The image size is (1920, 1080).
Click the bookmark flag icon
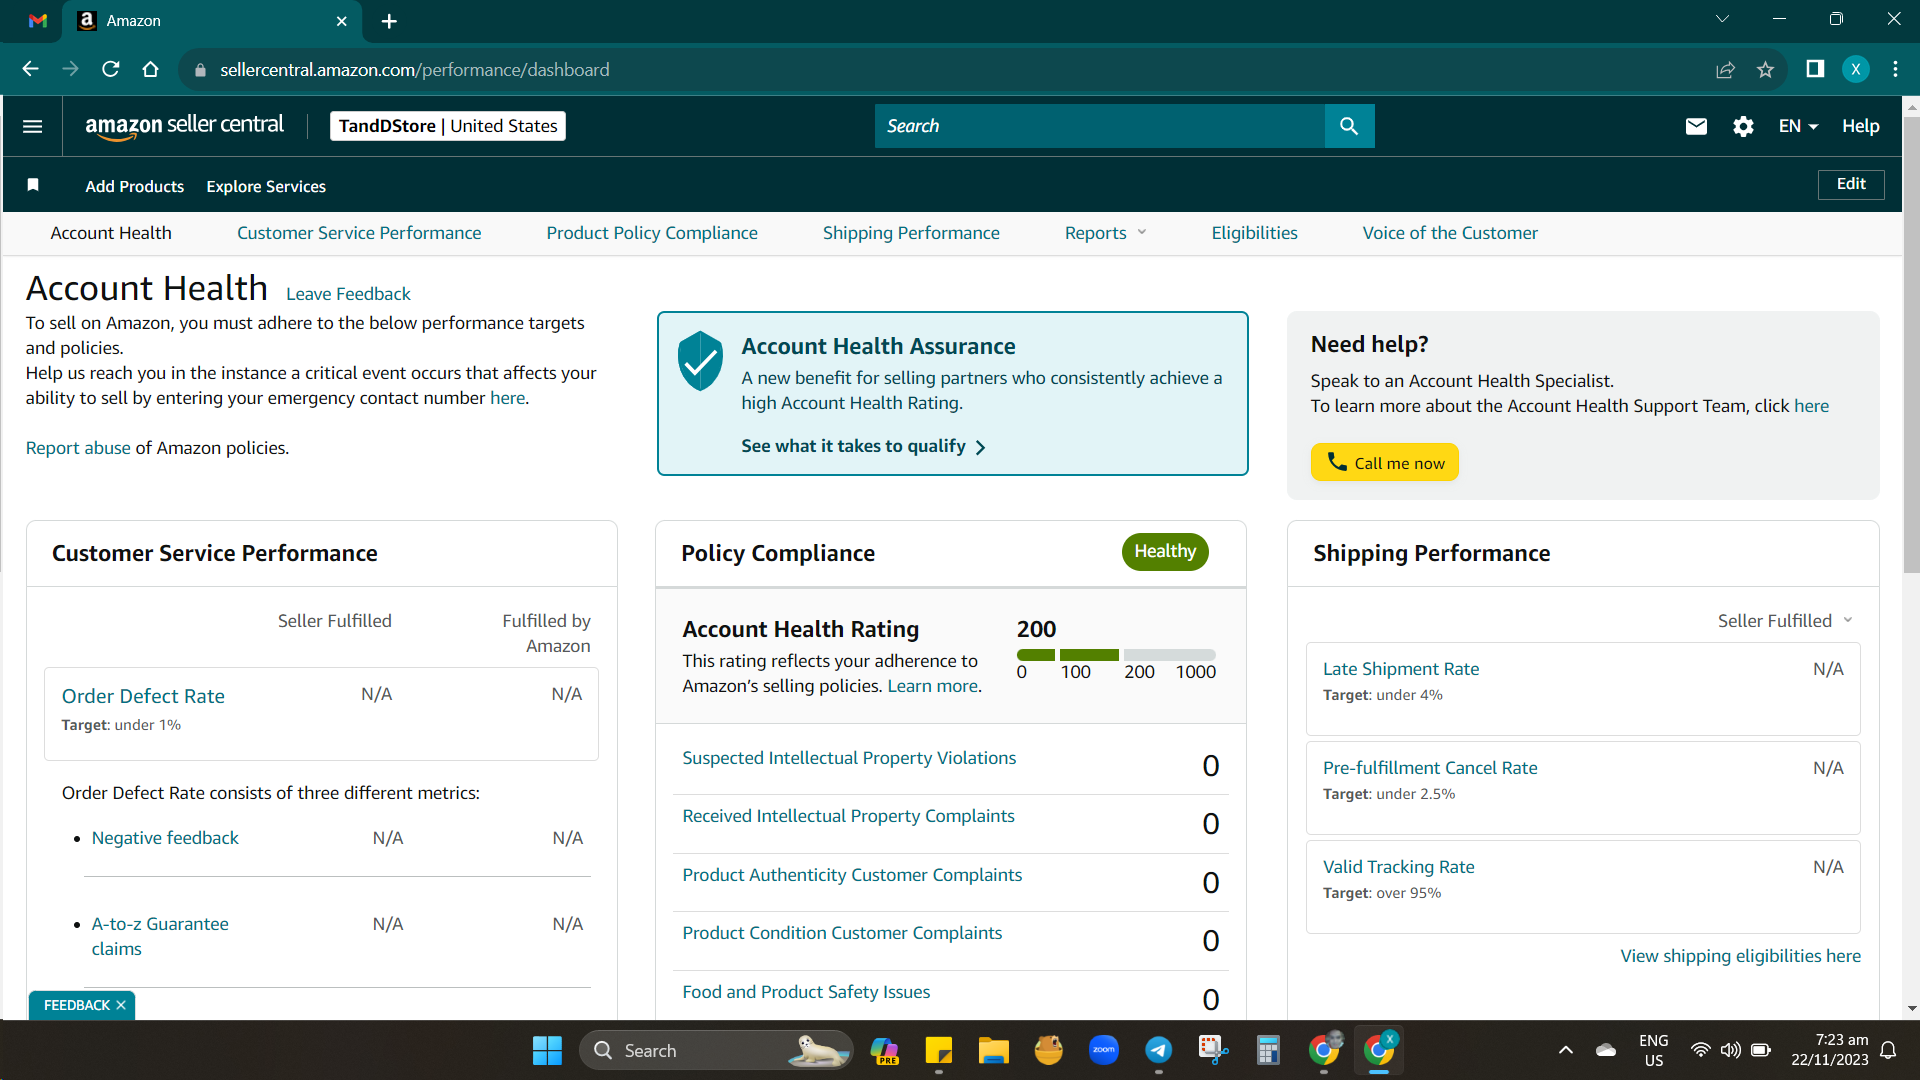pyautogui.click(x=33, y=185)
